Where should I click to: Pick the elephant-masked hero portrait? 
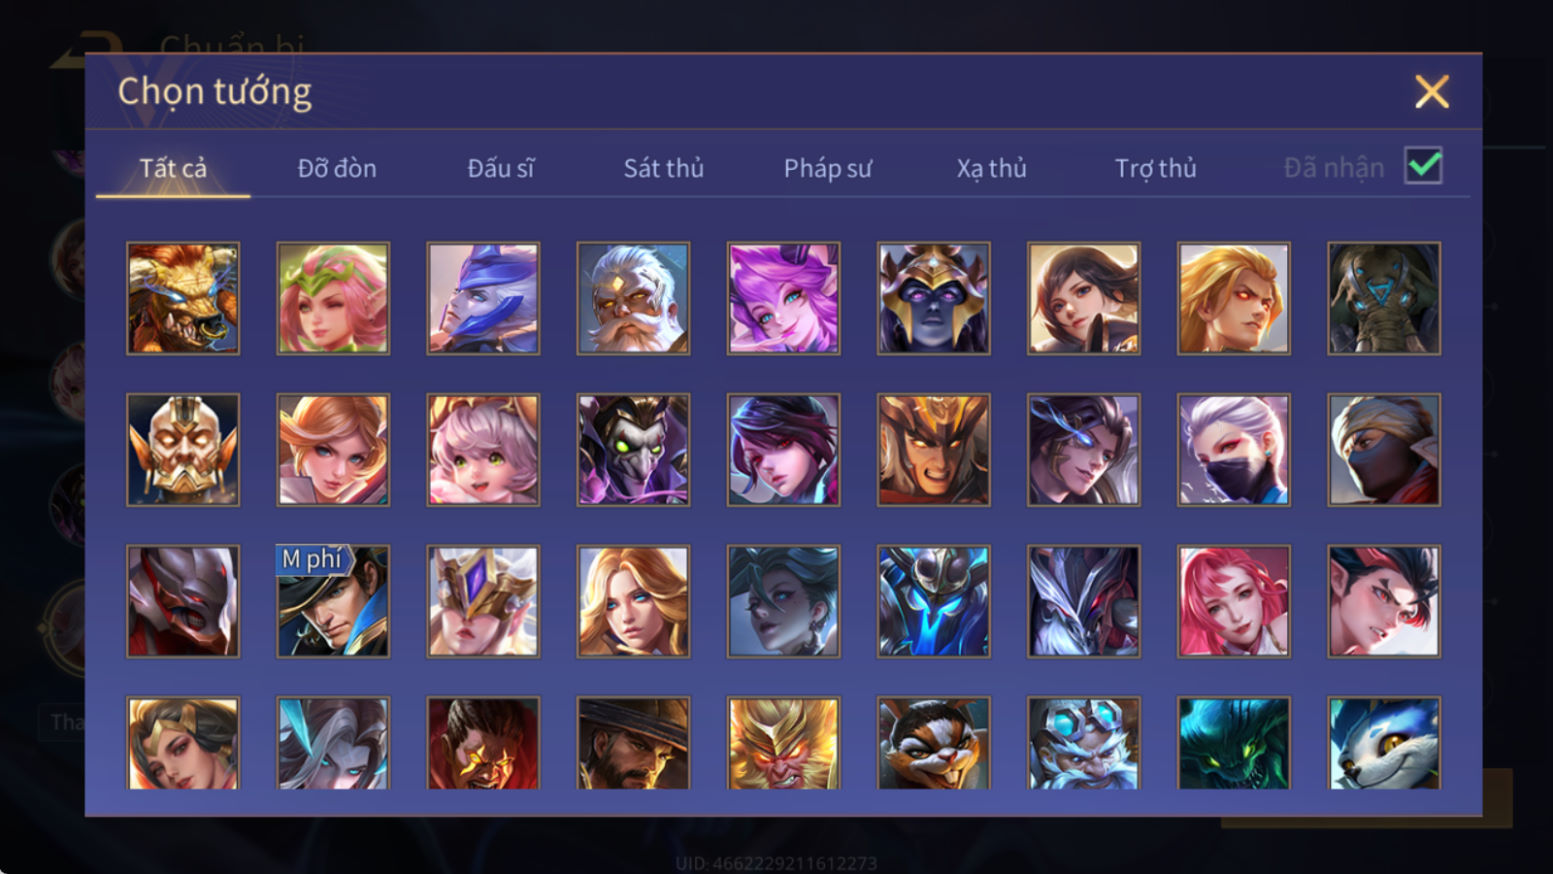(x=1384, y=298)
